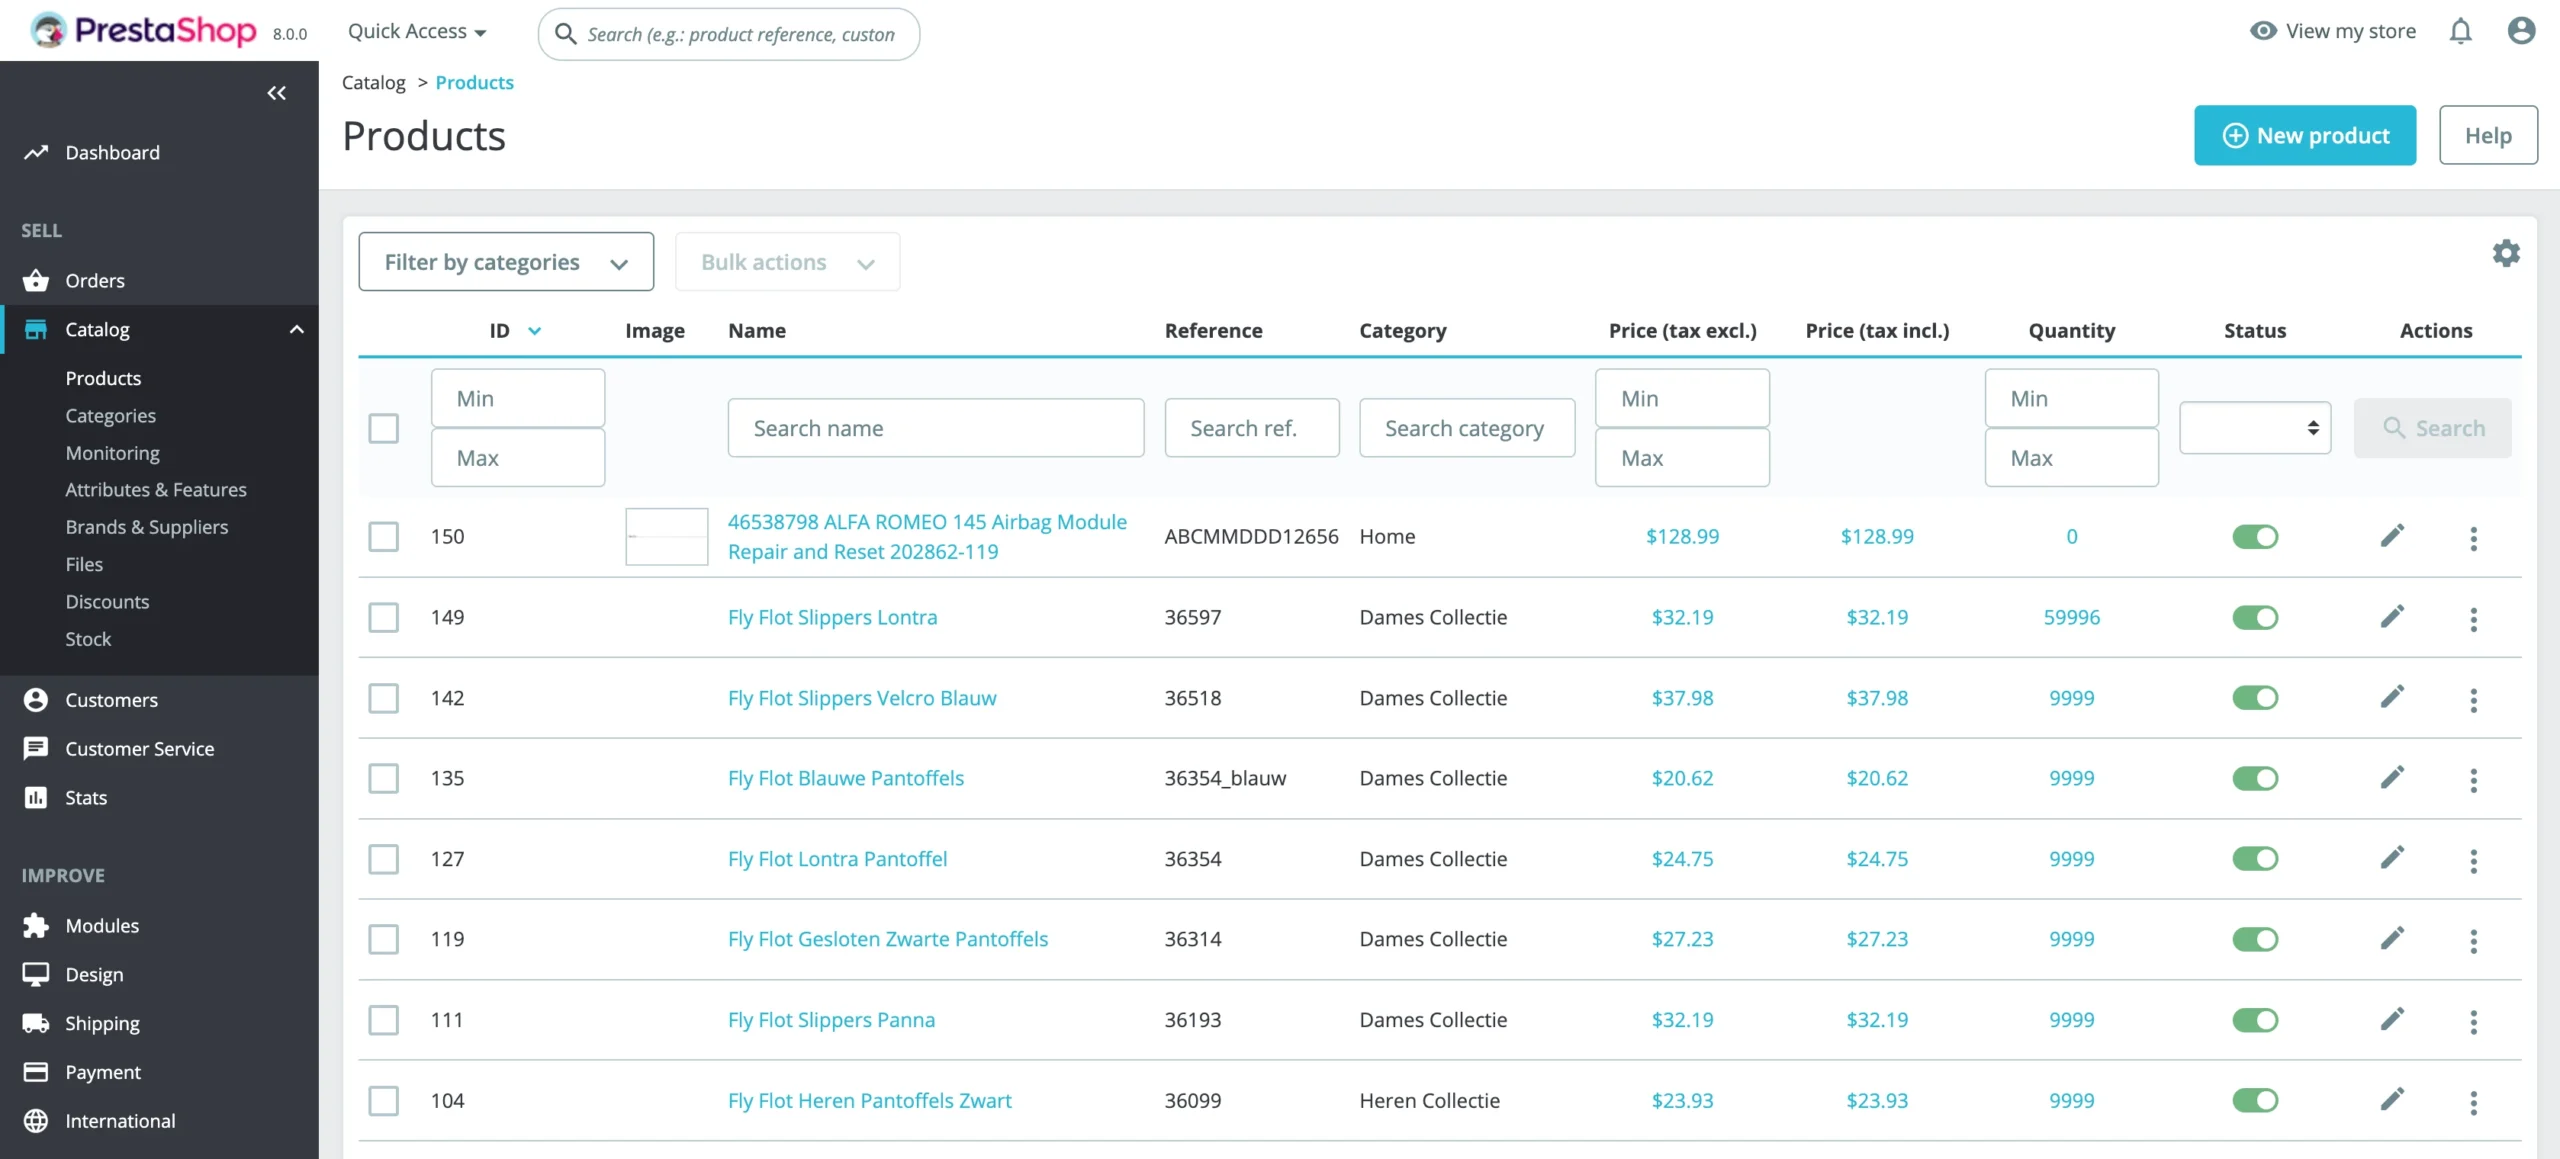Open more actions menu for product 104

[2474, 1102]
